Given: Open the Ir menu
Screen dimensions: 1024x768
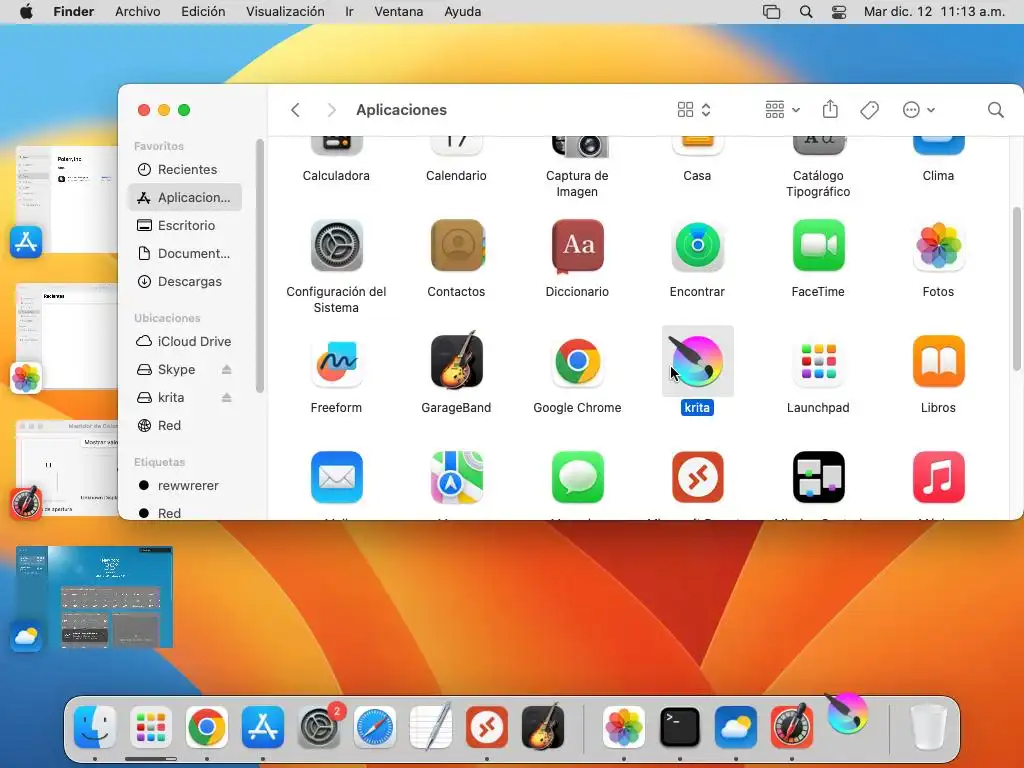Looking at the screenshot, I should [349, 12].
